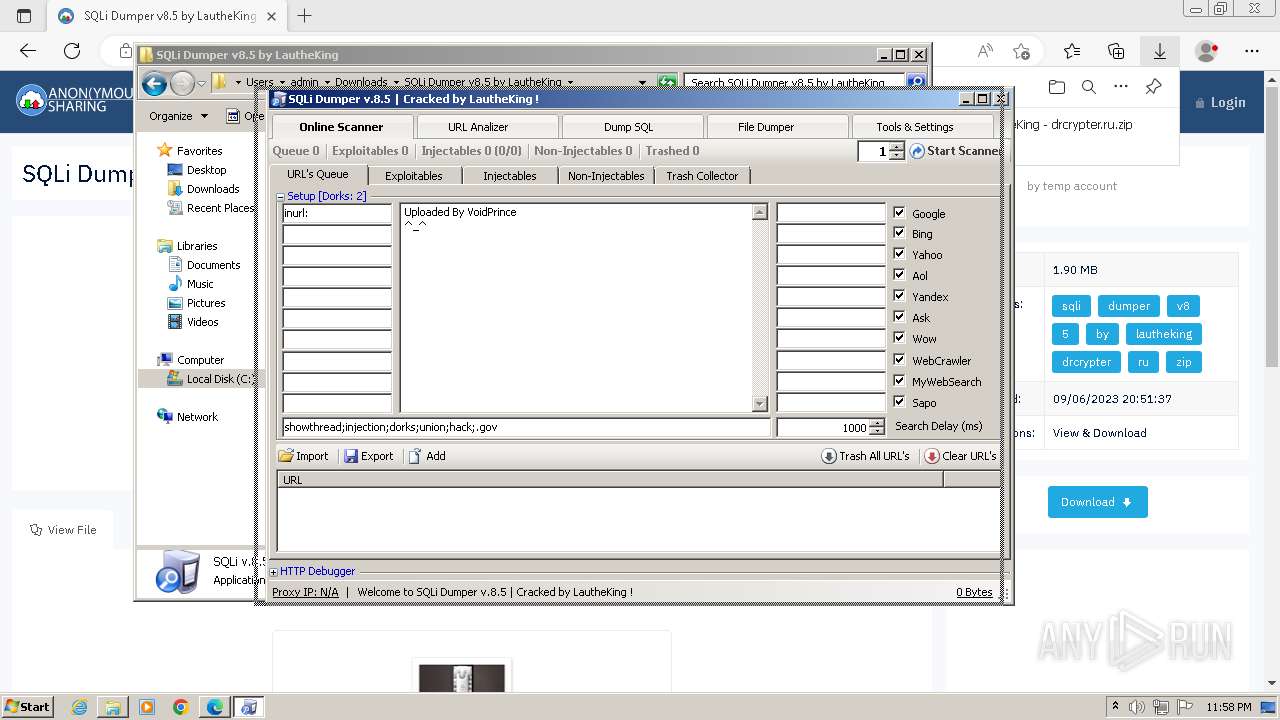Open downloads folder icon in panel
1280x720 pixels.
coord(1057,87)
